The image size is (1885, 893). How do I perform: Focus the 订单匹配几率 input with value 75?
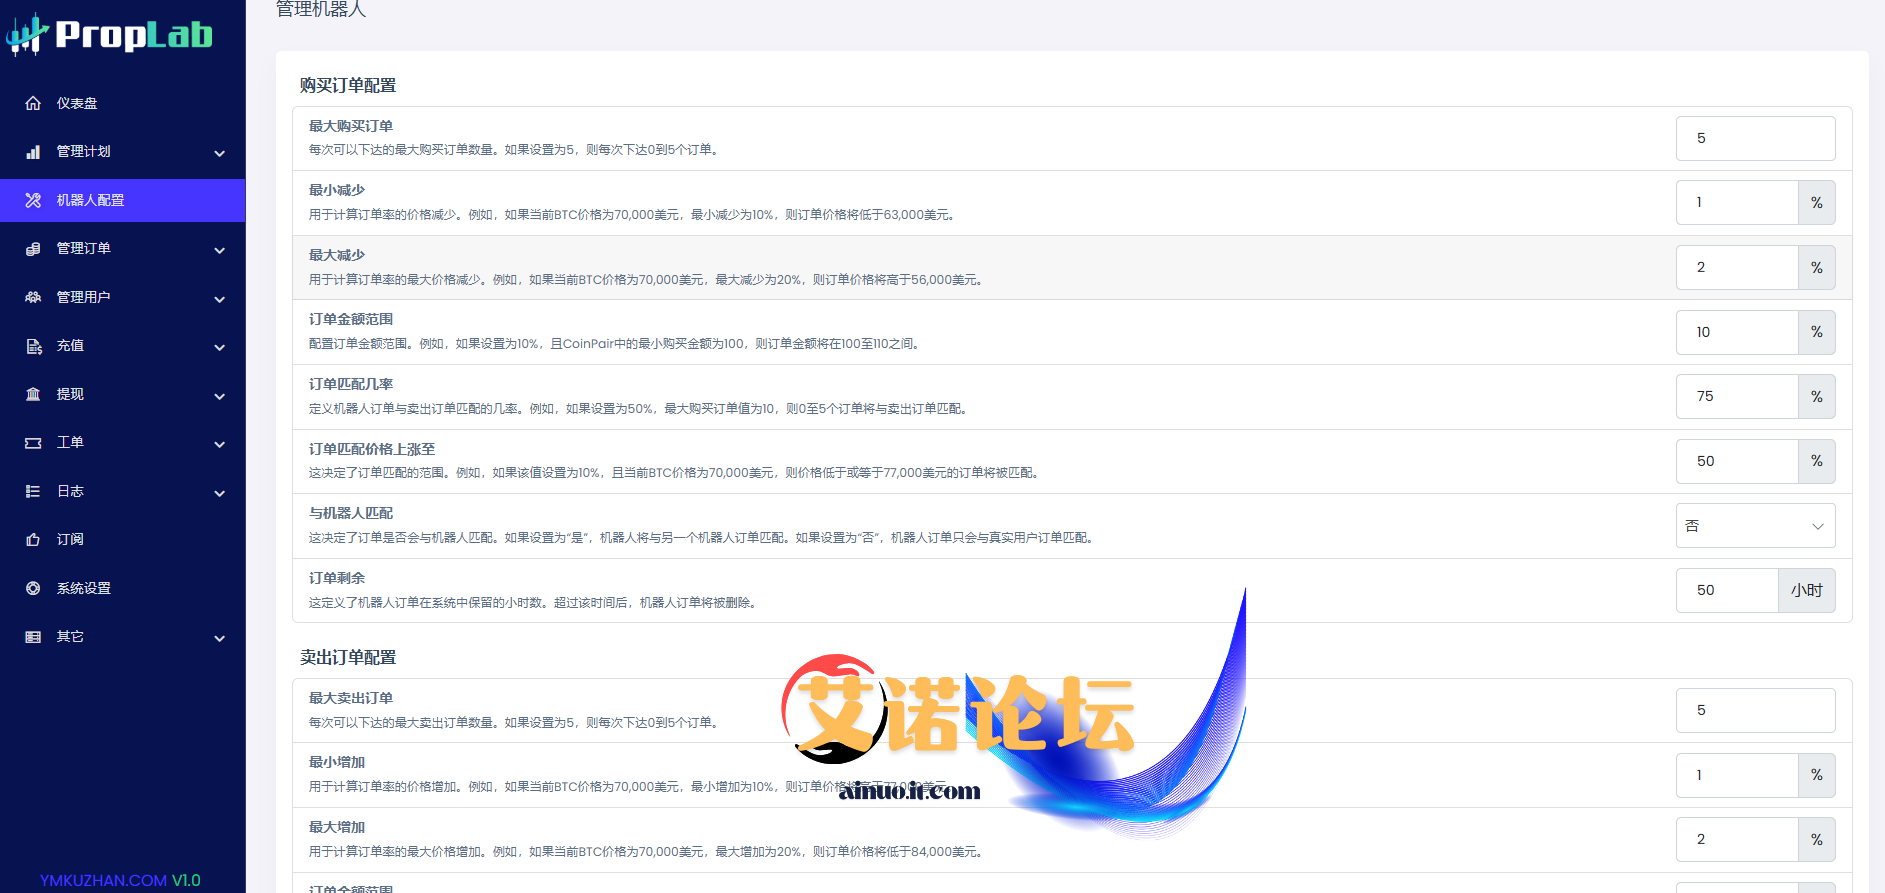[1737, 397]
